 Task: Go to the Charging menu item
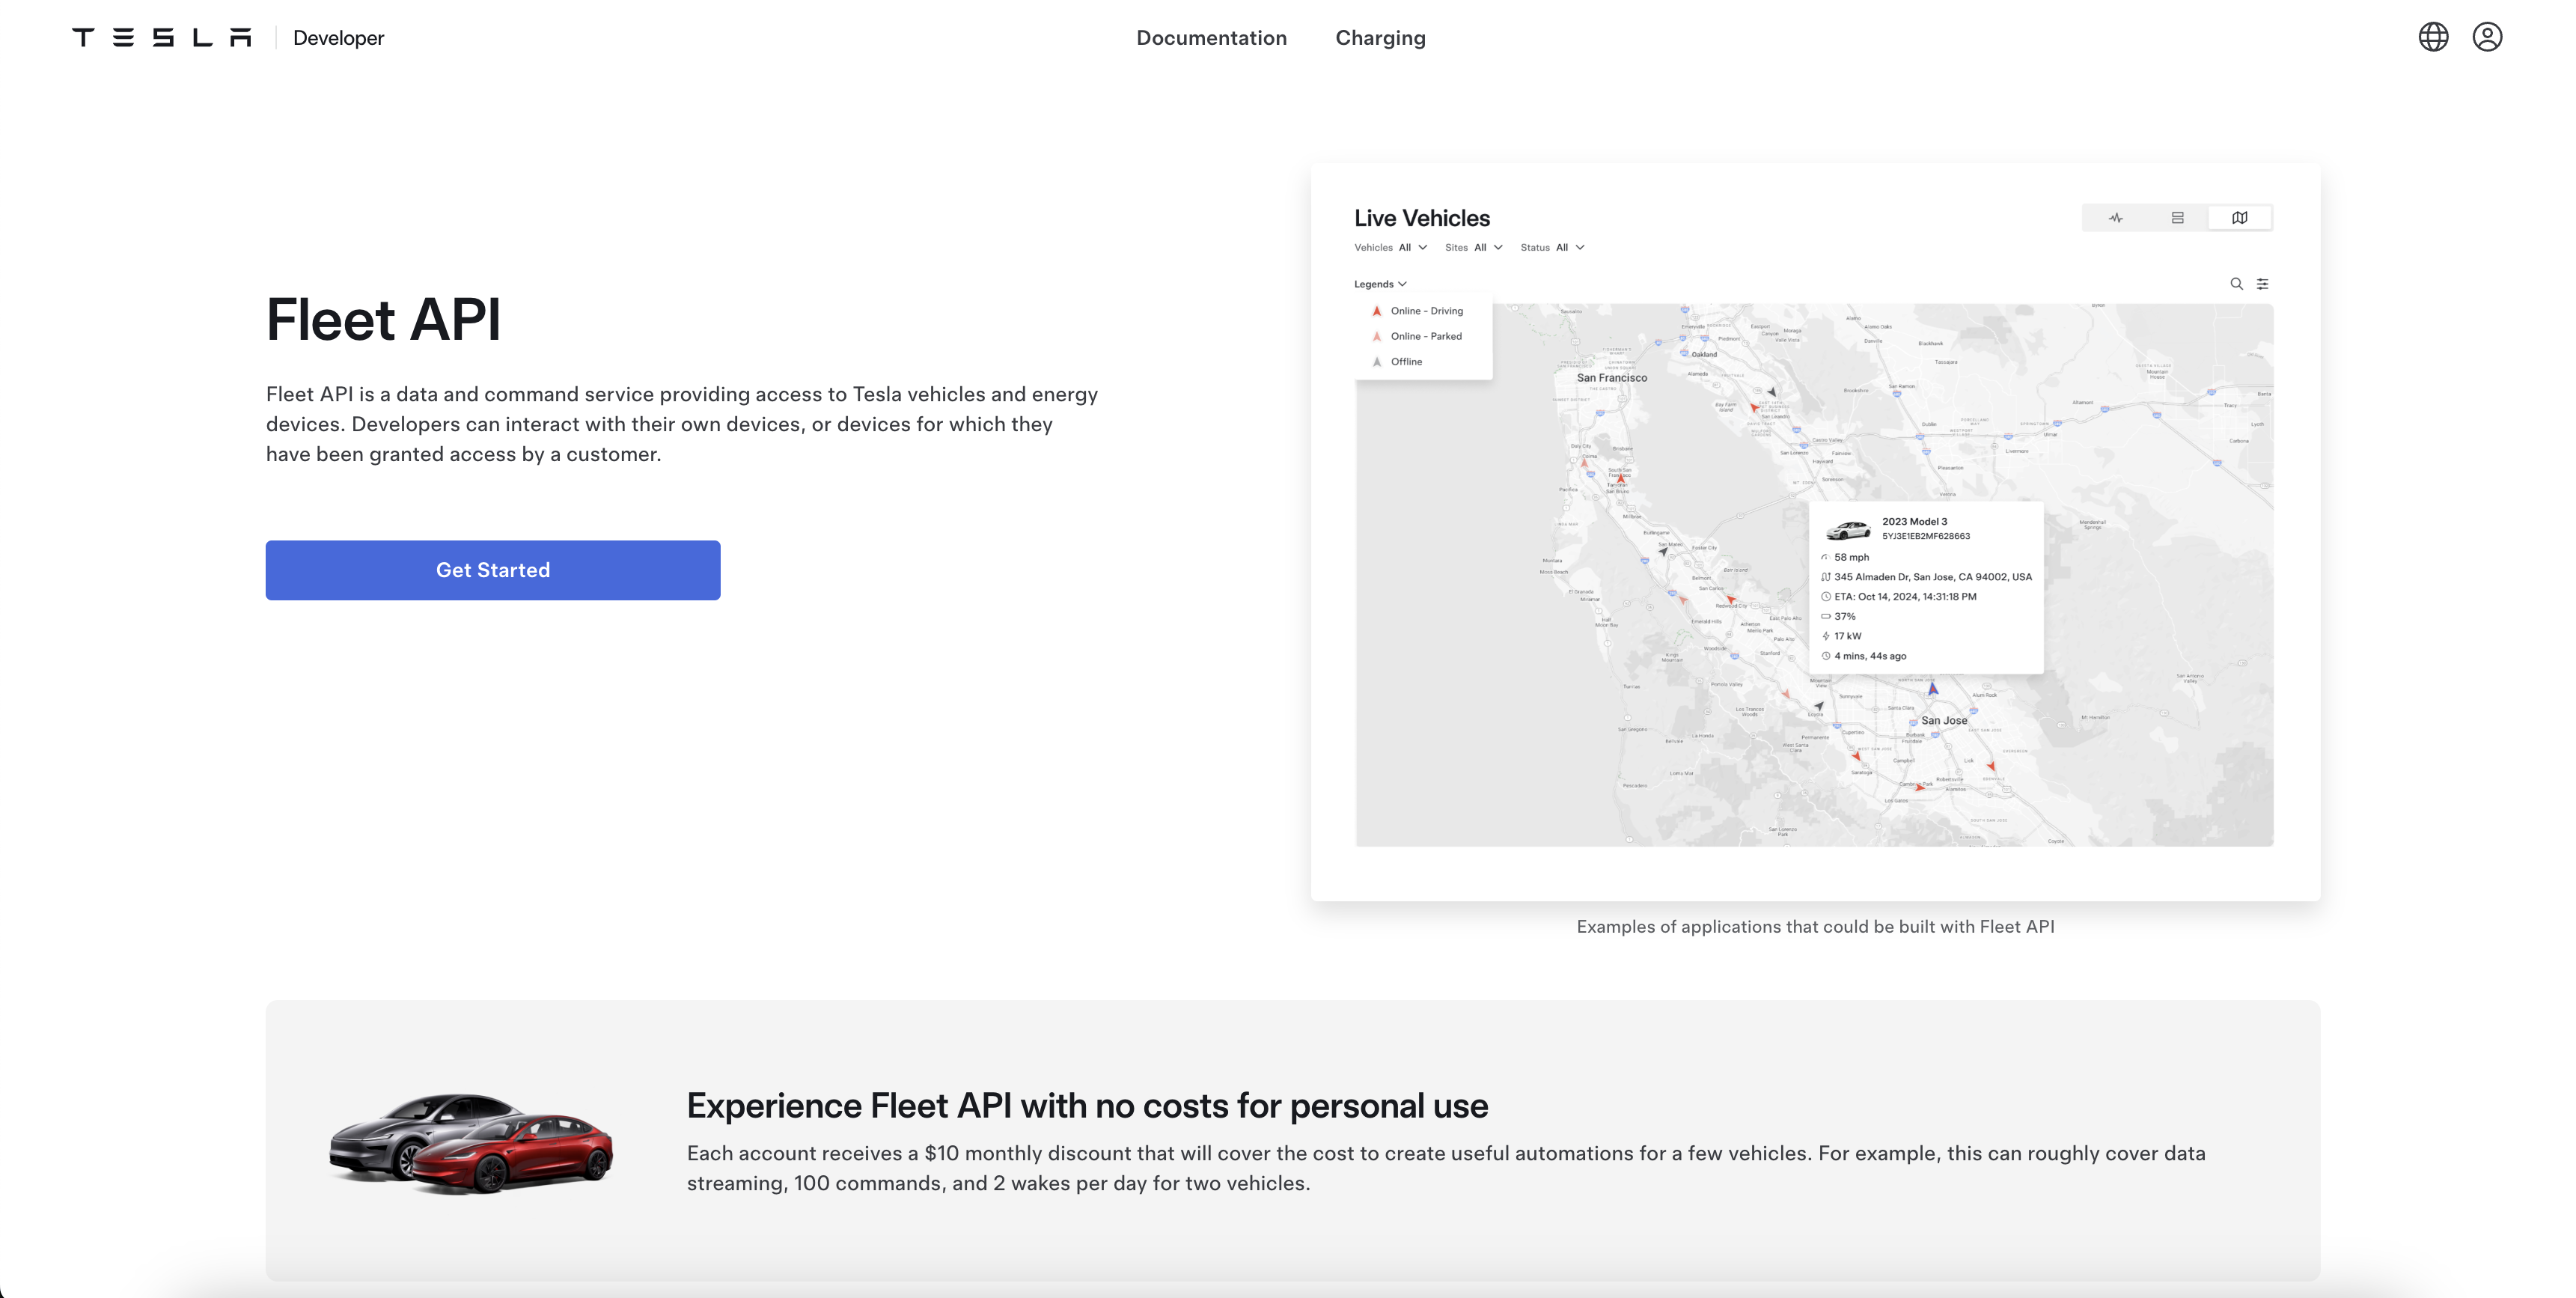(x=1380, y=38)
